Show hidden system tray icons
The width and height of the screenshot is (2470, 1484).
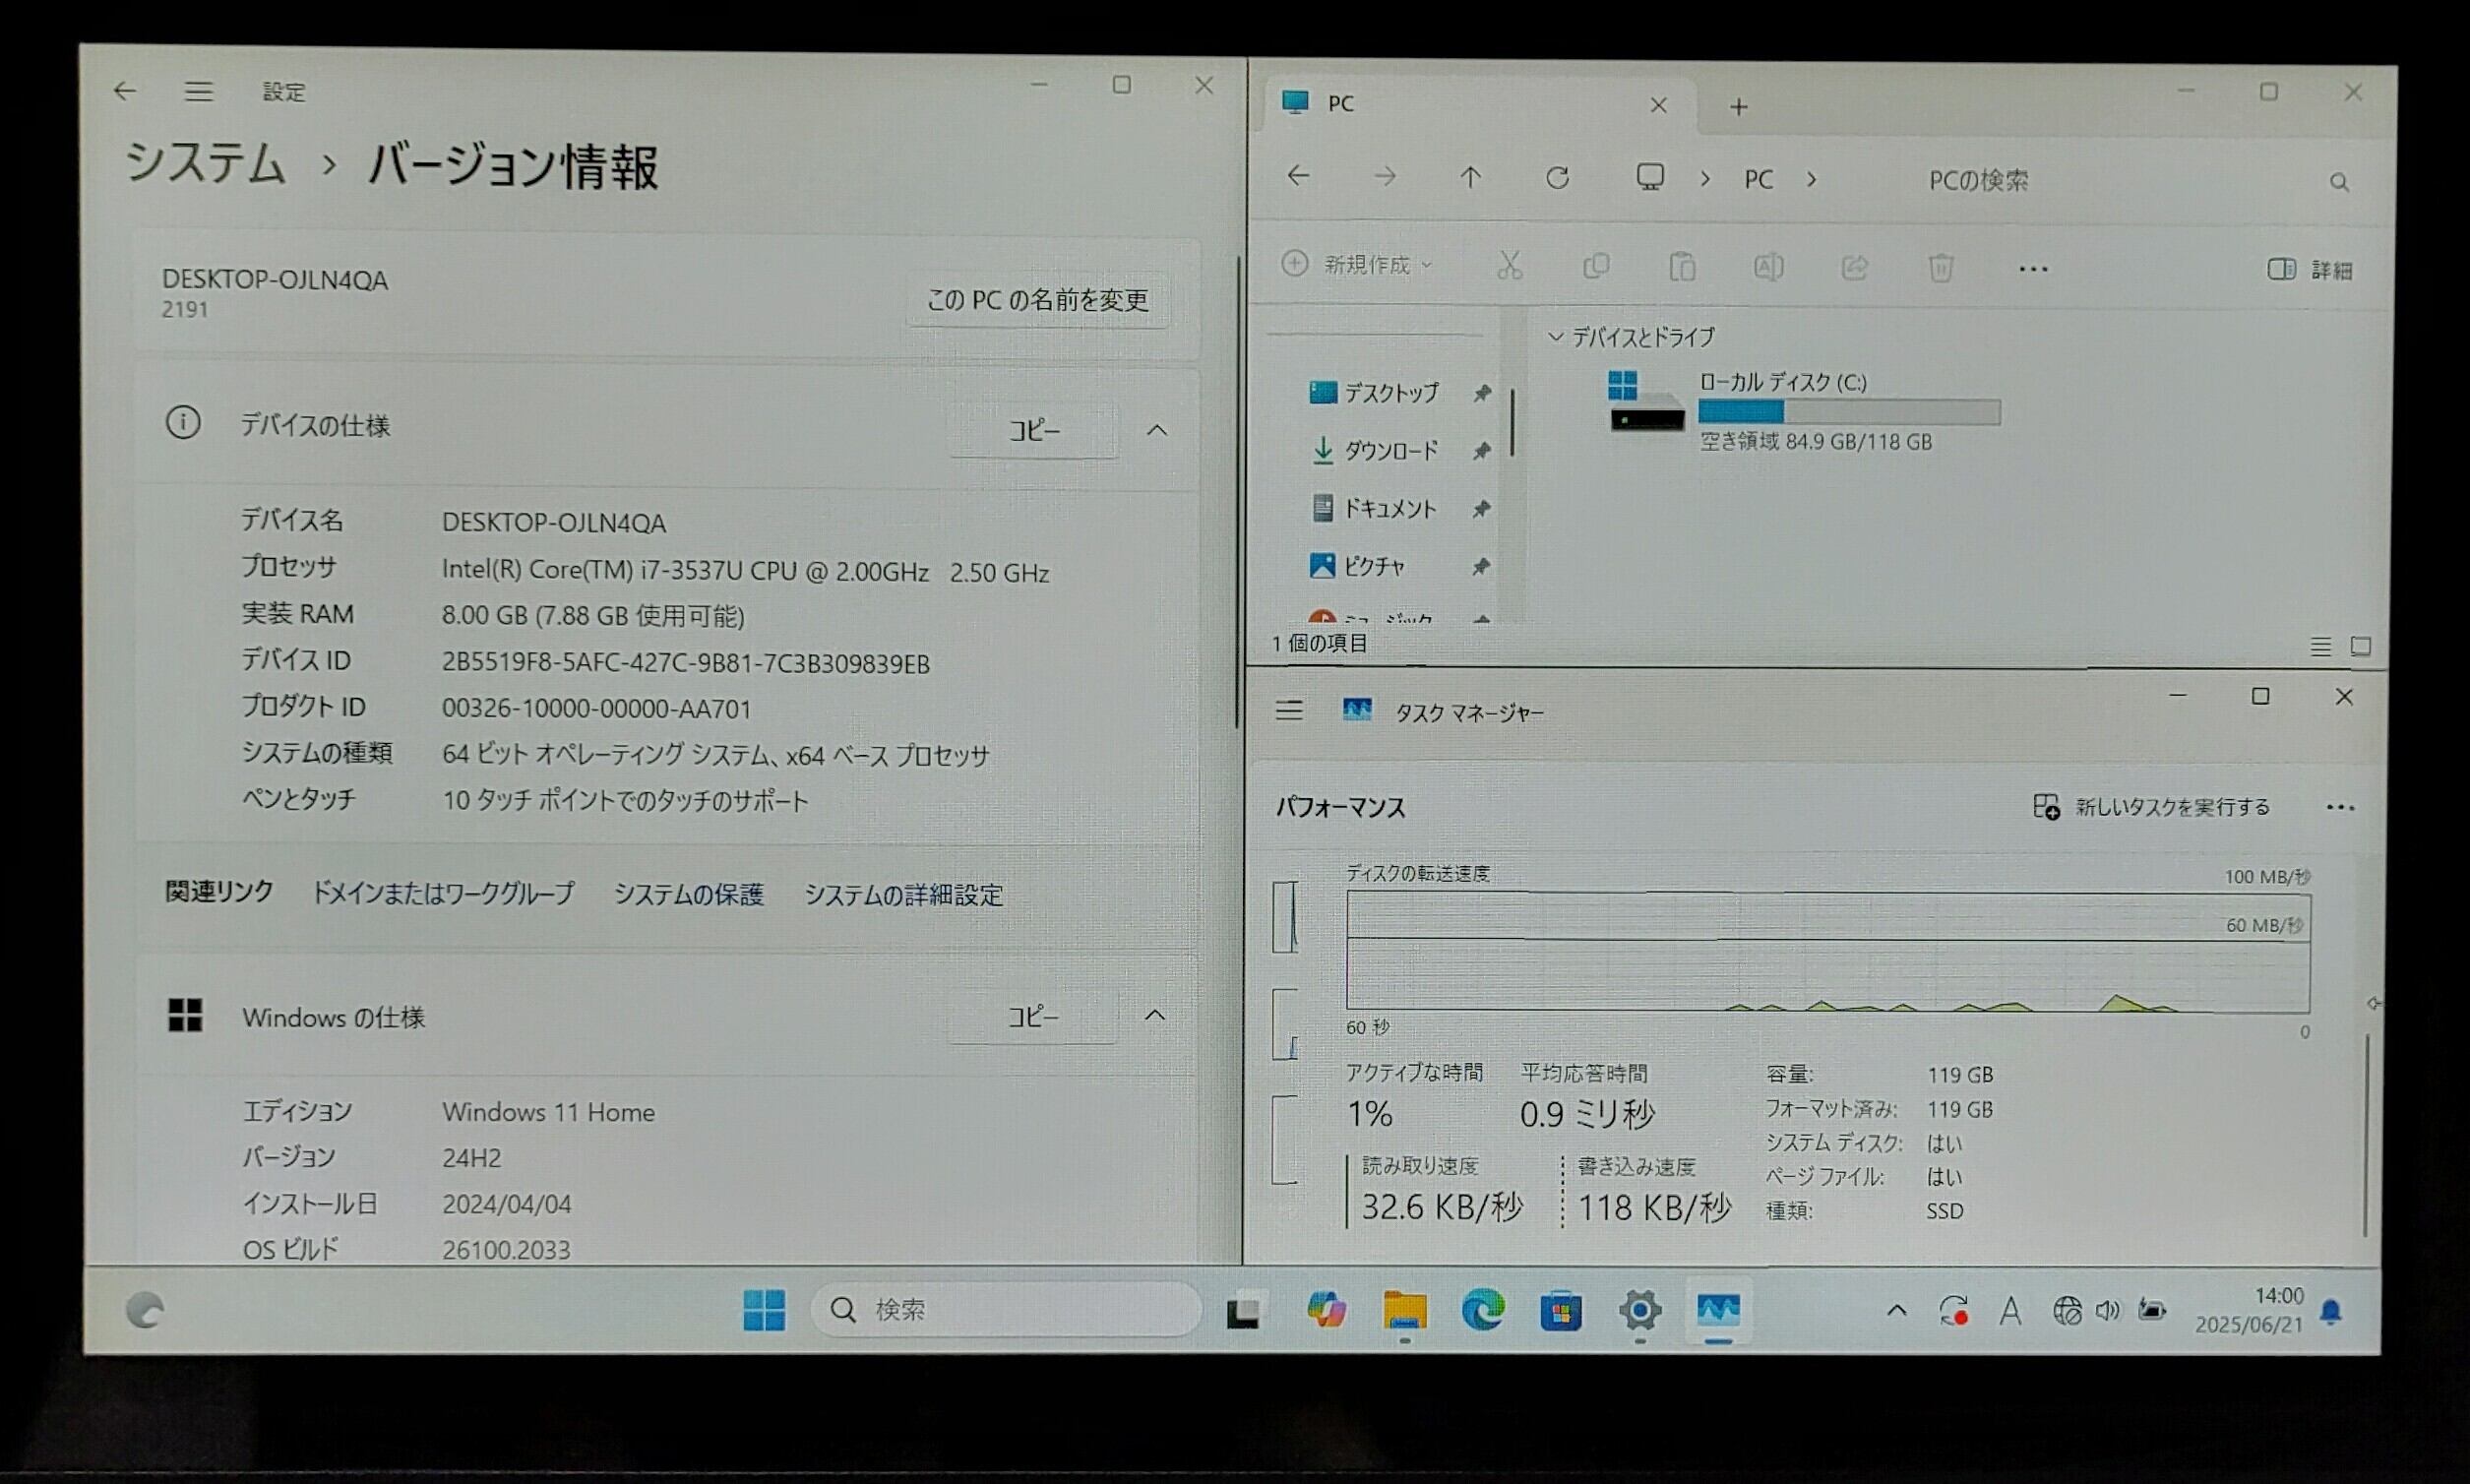(1896, 1310)
